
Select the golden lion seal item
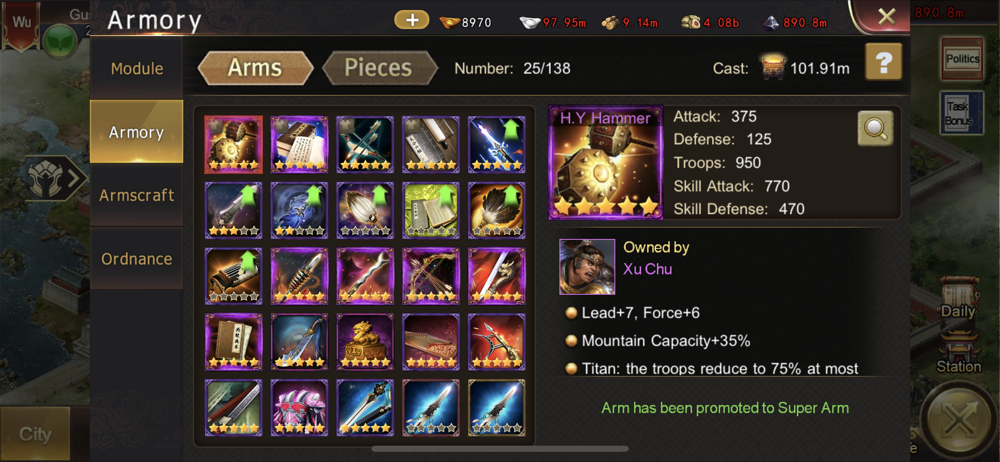[x=365, y=342]
